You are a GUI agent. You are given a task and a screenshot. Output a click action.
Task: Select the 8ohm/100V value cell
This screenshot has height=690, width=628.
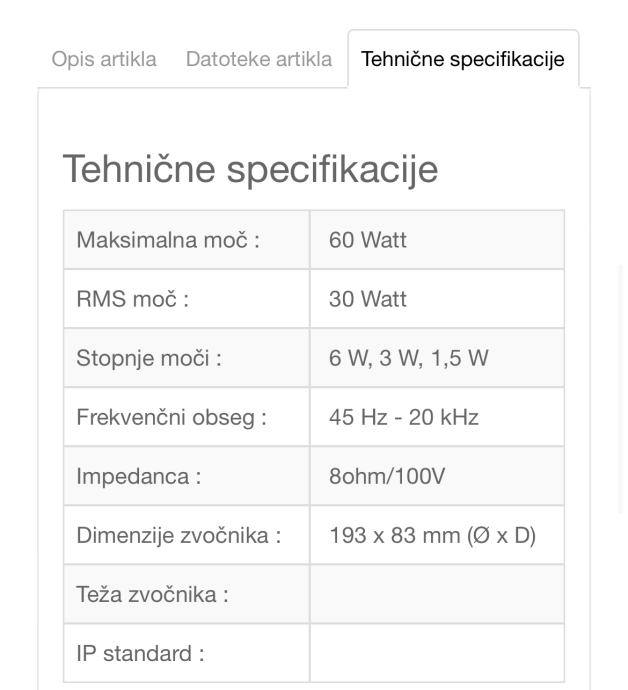click(x=437, y=476)
